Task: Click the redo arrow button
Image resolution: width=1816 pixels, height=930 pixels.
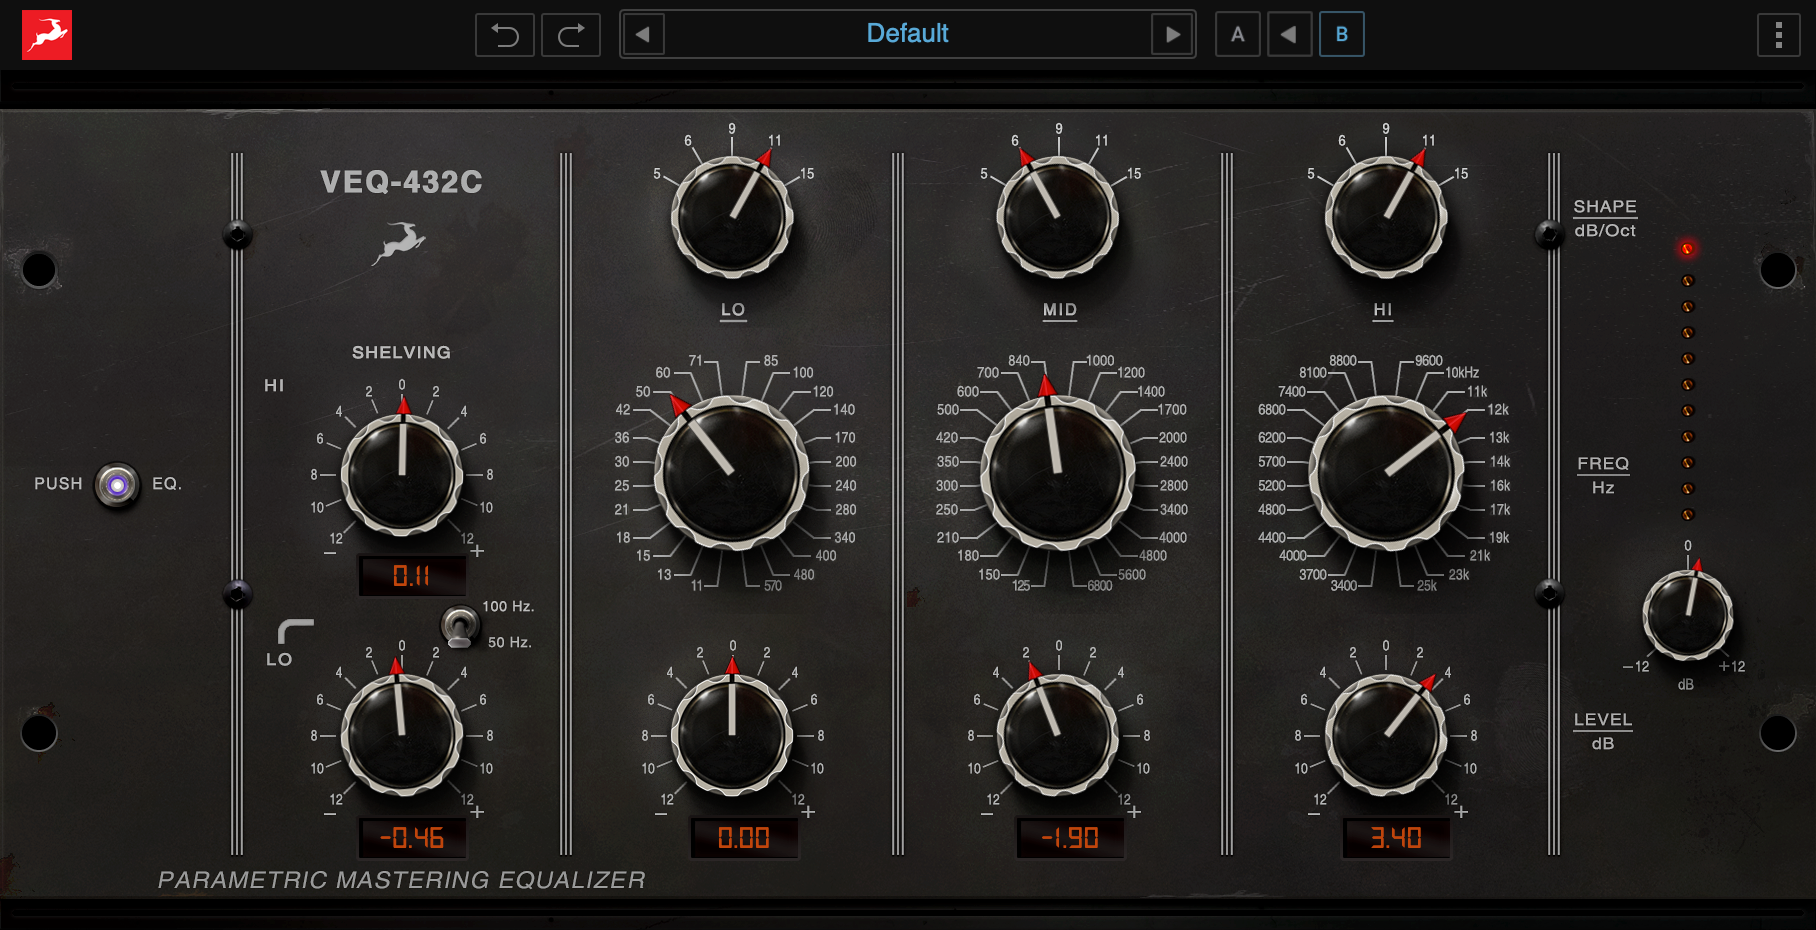Action: [x=571, y=35]
